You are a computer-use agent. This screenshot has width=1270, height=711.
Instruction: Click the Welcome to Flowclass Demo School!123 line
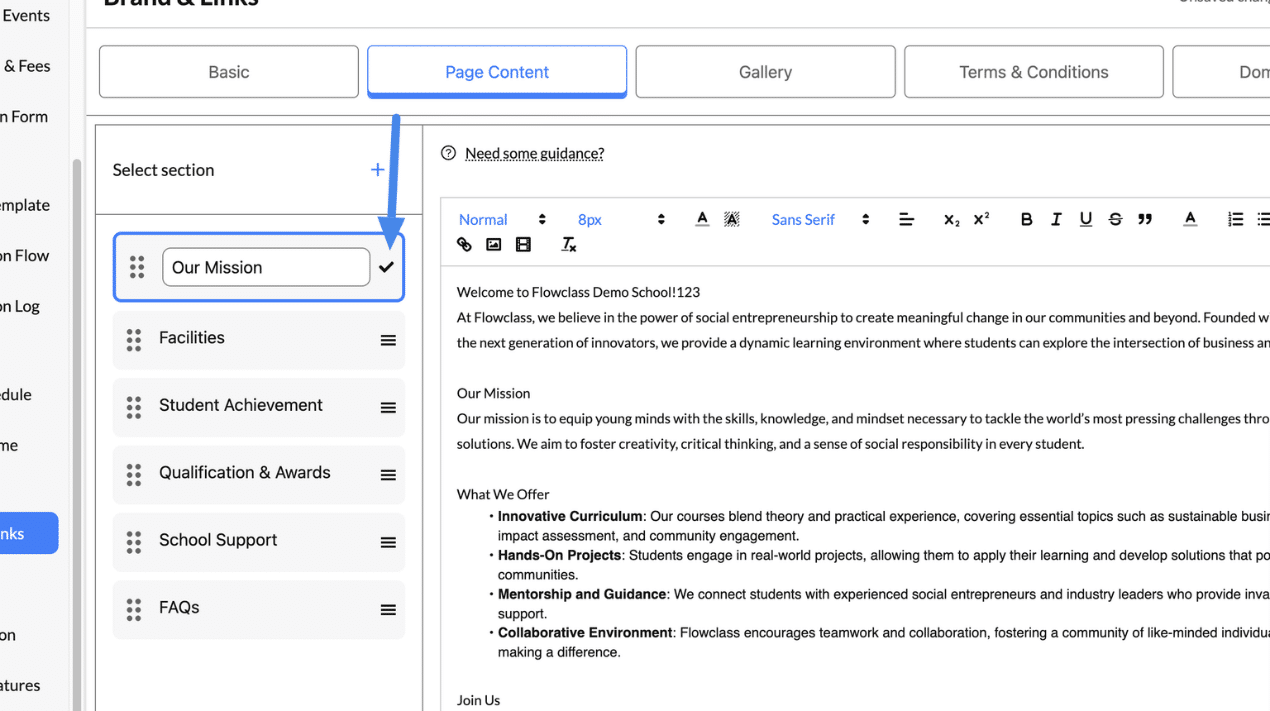[x=578, y=292]
